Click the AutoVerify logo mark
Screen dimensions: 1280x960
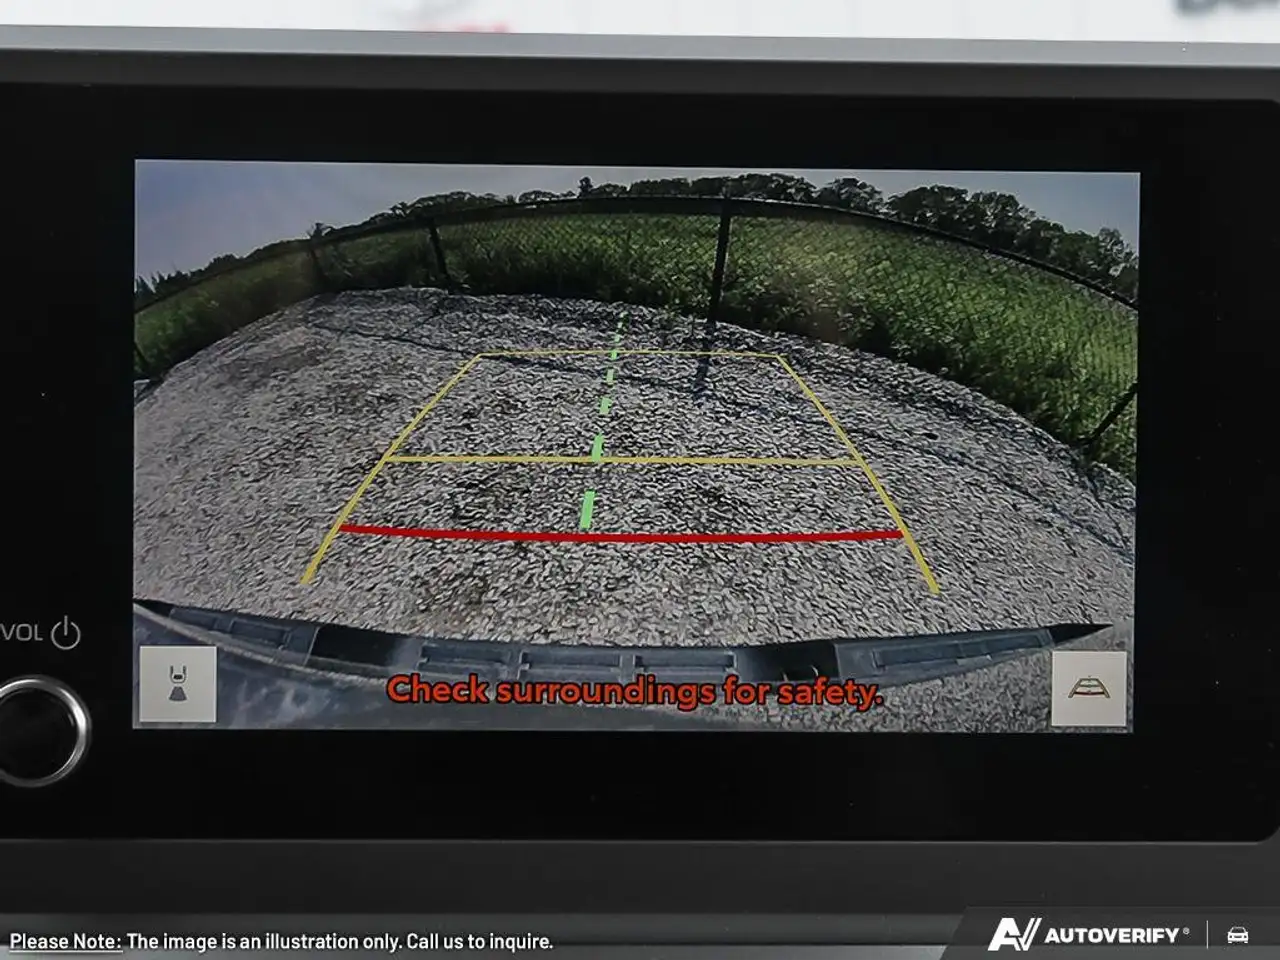click(1013, 935)
